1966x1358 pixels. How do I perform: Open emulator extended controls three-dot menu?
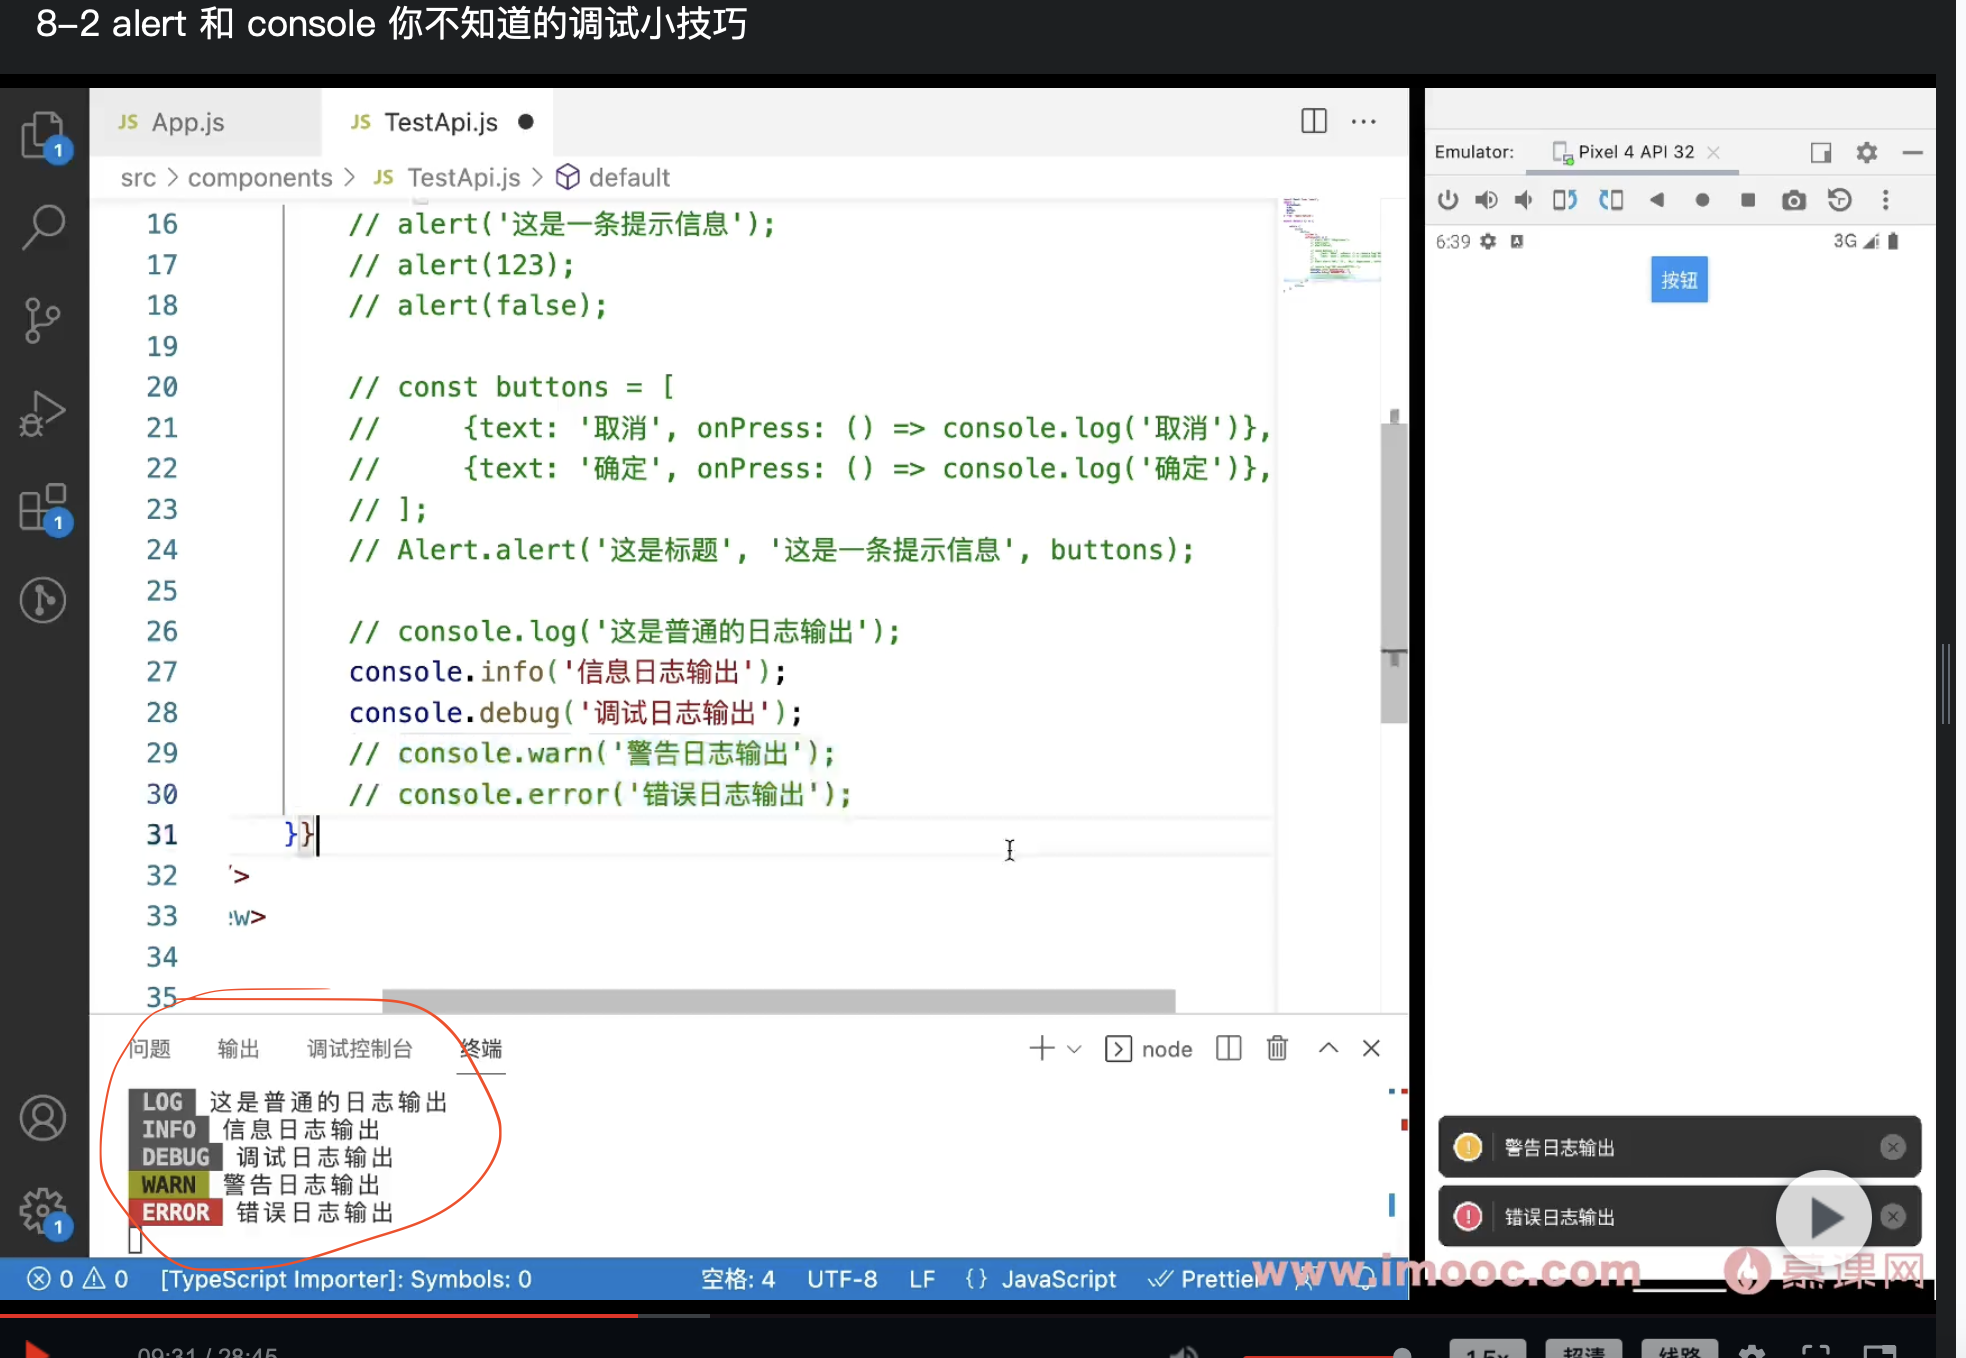click(1886, 200)
